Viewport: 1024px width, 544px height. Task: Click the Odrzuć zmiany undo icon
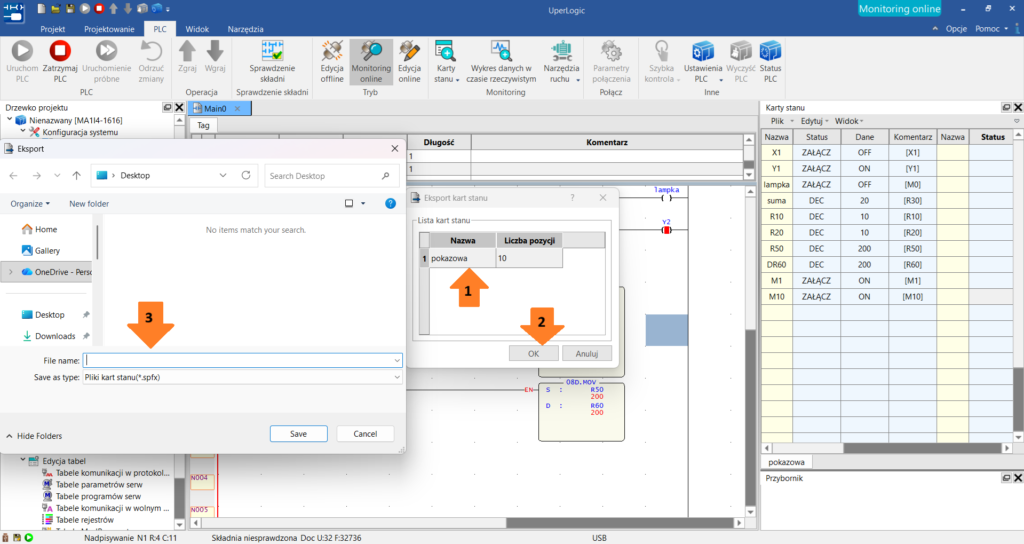tap(151, 51)
